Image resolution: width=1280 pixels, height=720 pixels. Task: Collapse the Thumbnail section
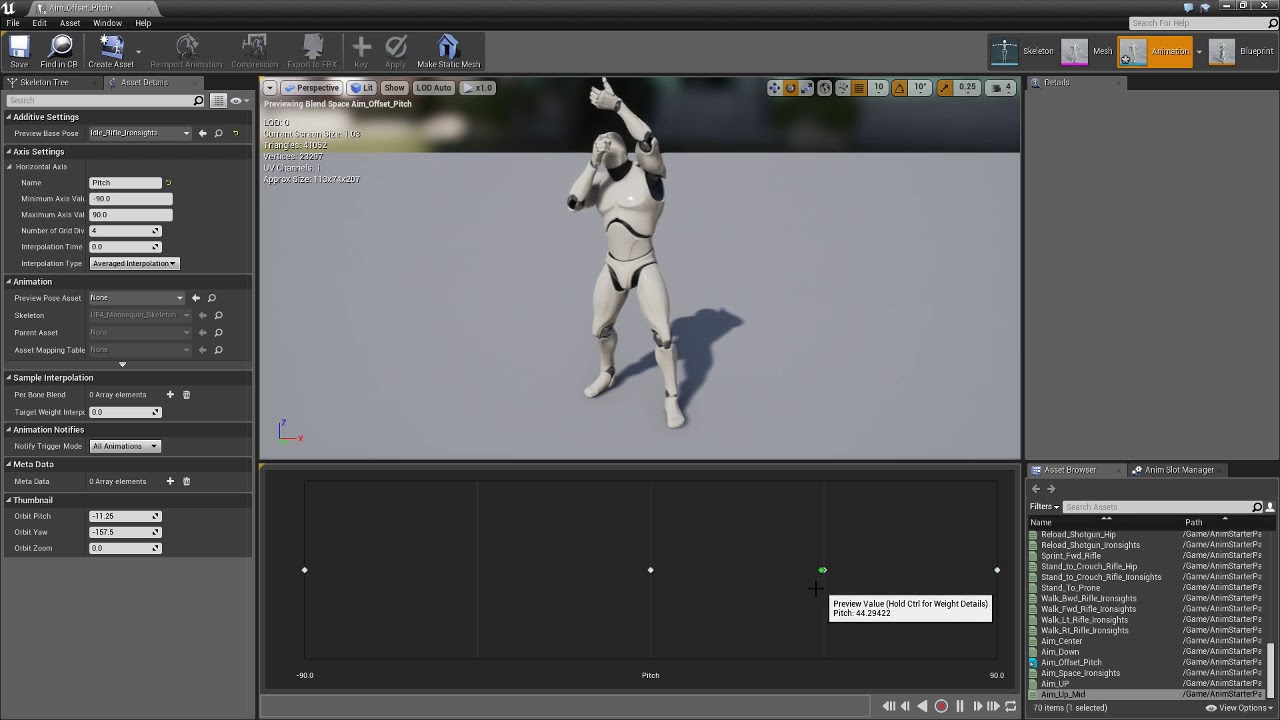(x=8, y=500)
